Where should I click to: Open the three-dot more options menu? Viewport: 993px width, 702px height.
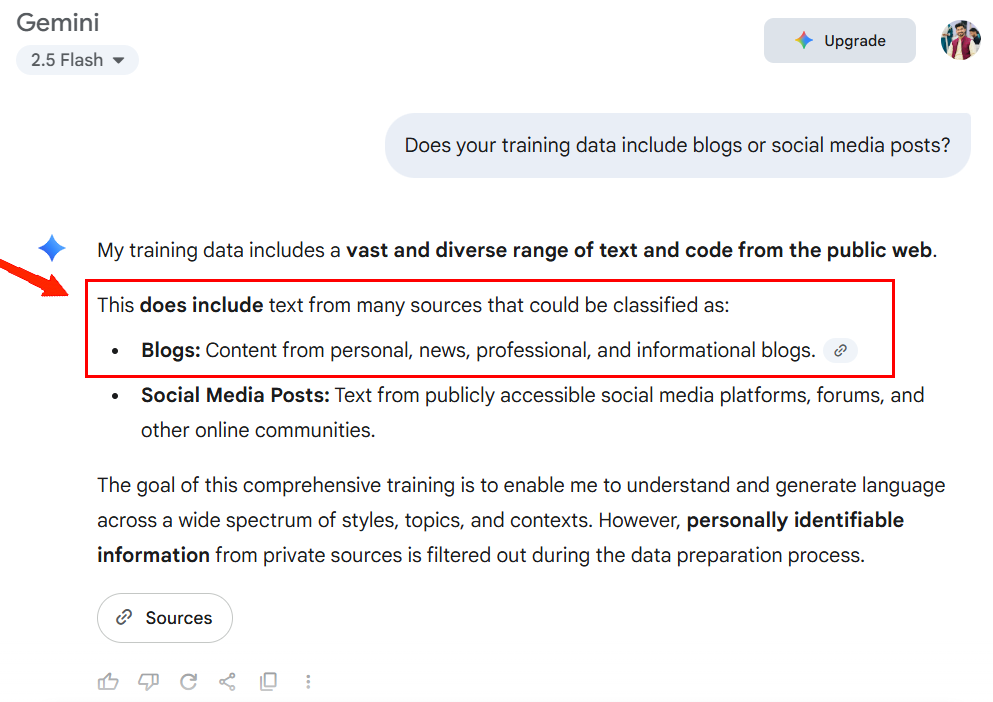coord(308,681)
